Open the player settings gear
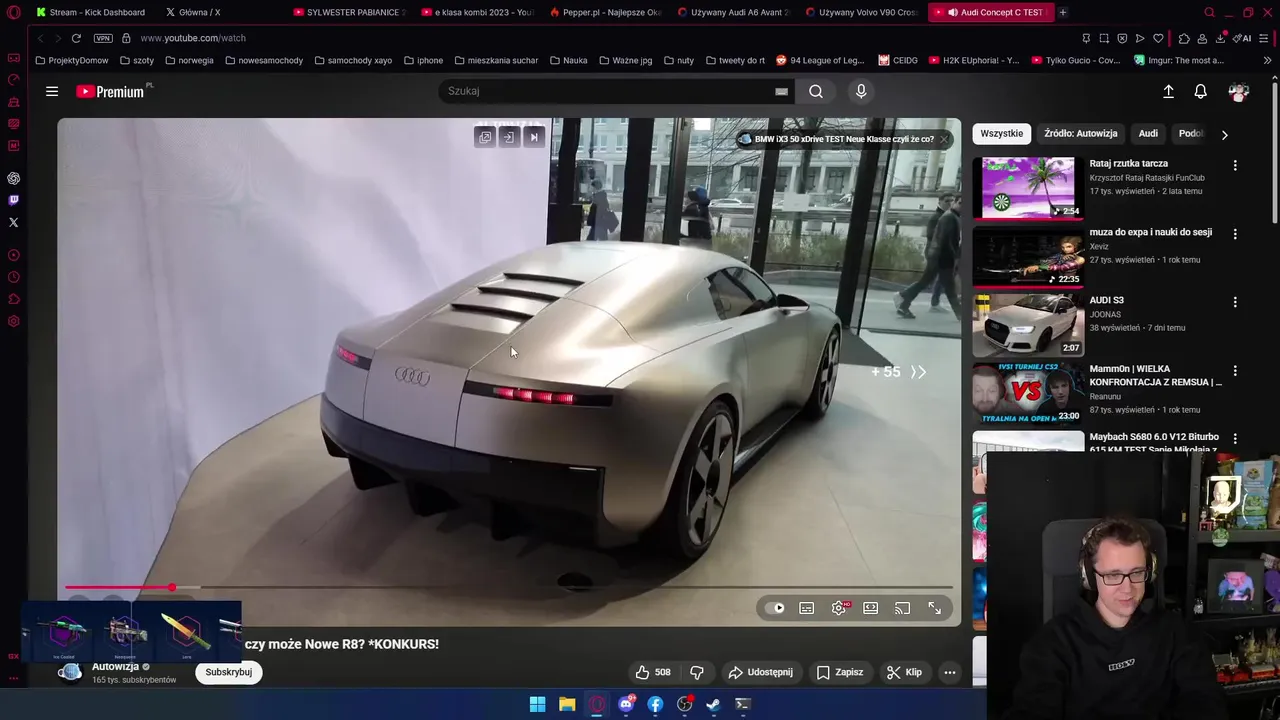Viewport: 1280px width, 720px height. pos(839,608)
